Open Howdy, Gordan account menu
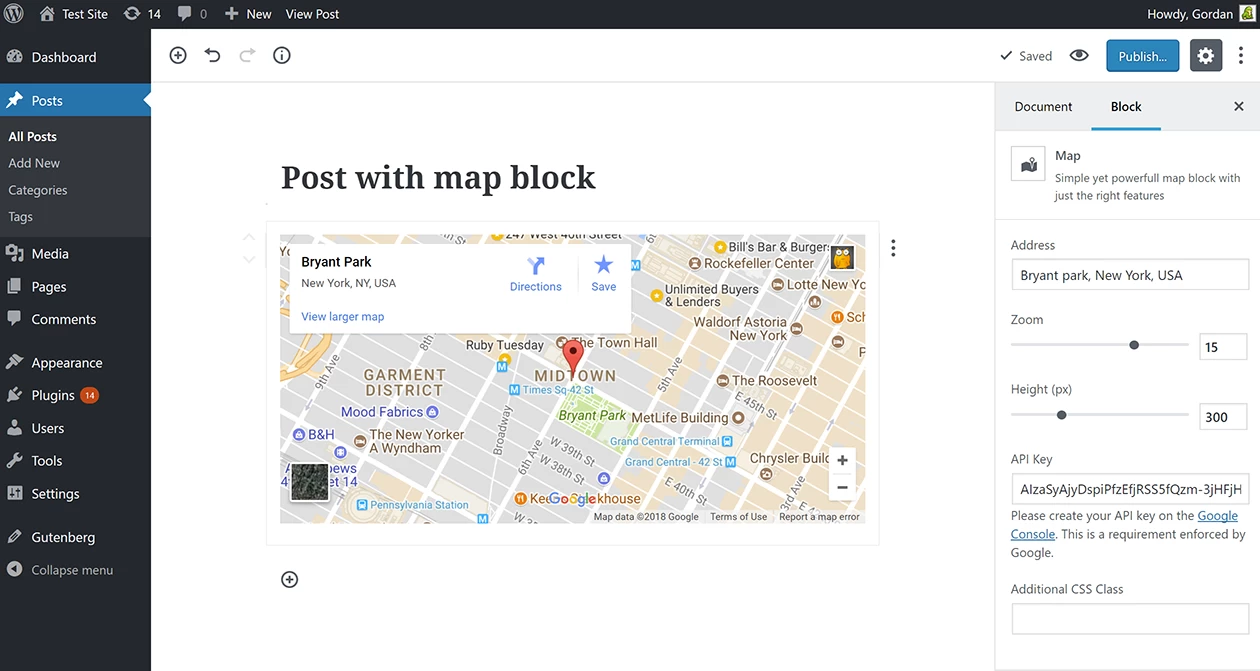This screenshot has height=671, width=1260. click(x=1200, y=14)
